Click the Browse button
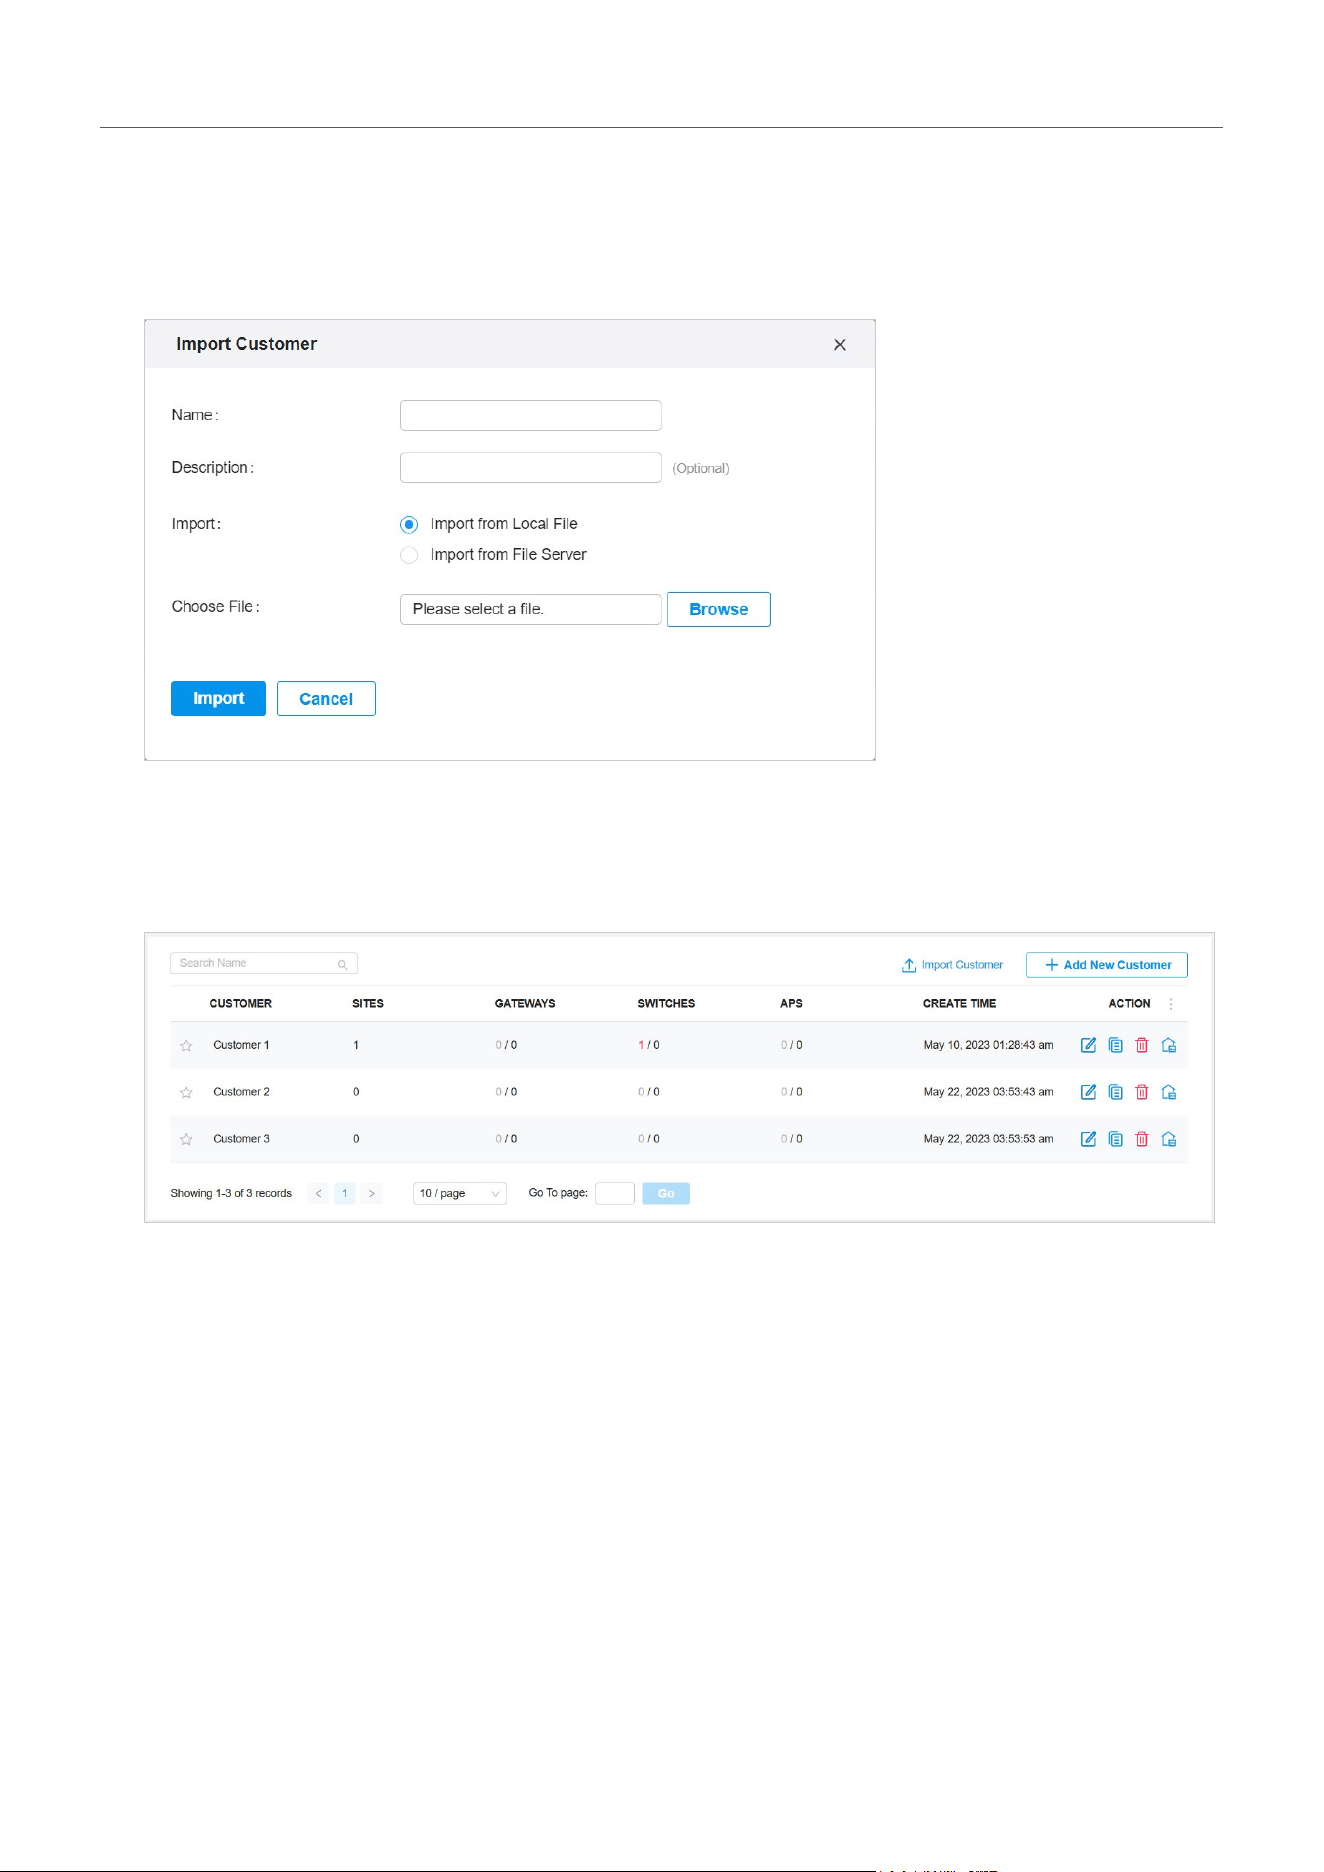The height and width of the screenshot is (1872, 1324). [719, 610]
